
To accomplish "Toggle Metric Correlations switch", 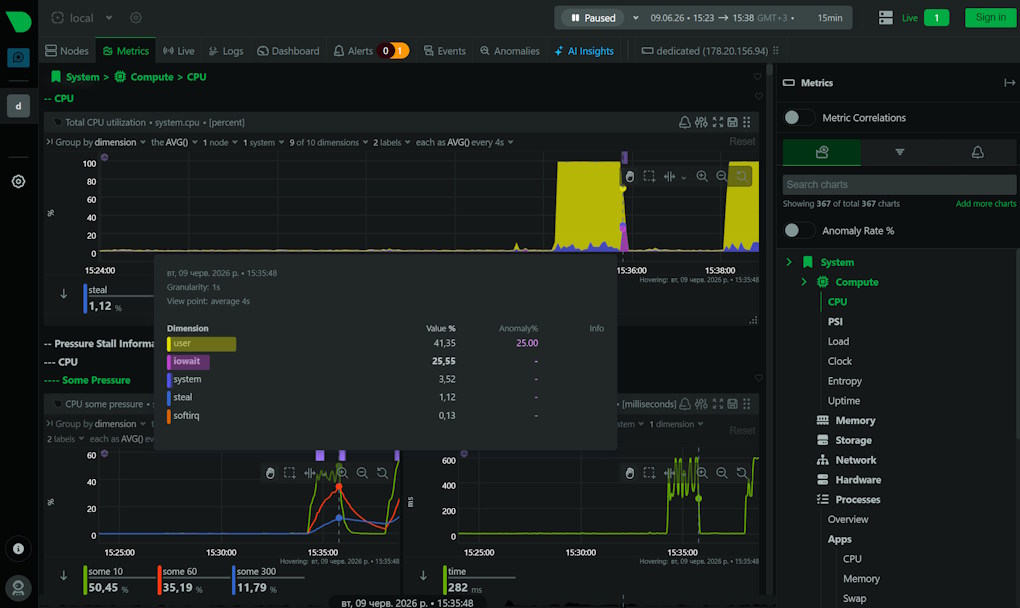I will 798,118.
